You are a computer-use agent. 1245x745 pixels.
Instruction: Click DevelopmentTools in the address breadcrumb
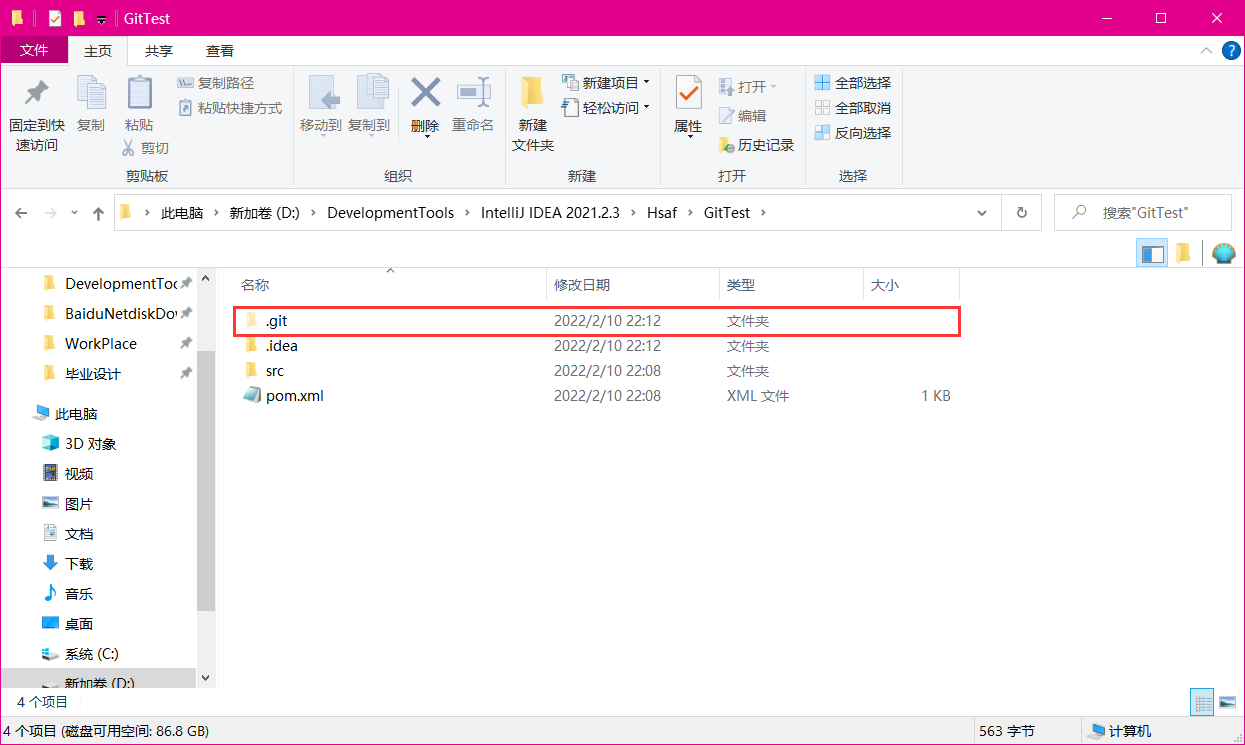click(x=390, y=213)
